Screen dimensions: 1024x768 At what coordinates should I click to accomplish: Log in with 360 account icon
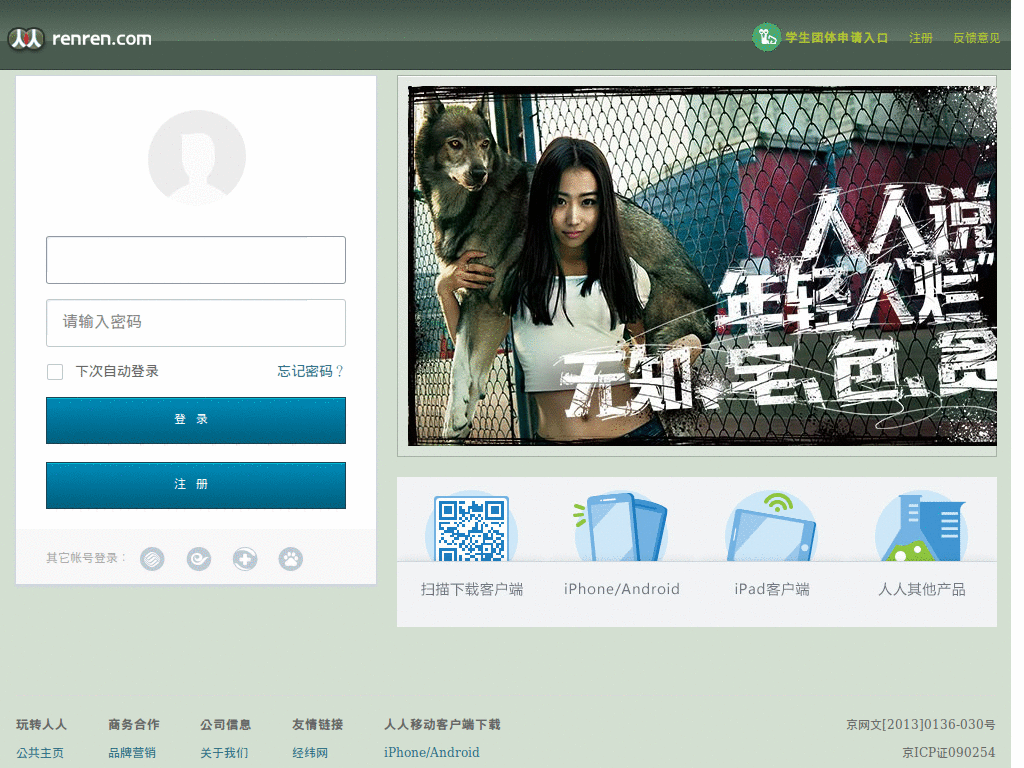(245, 559)
